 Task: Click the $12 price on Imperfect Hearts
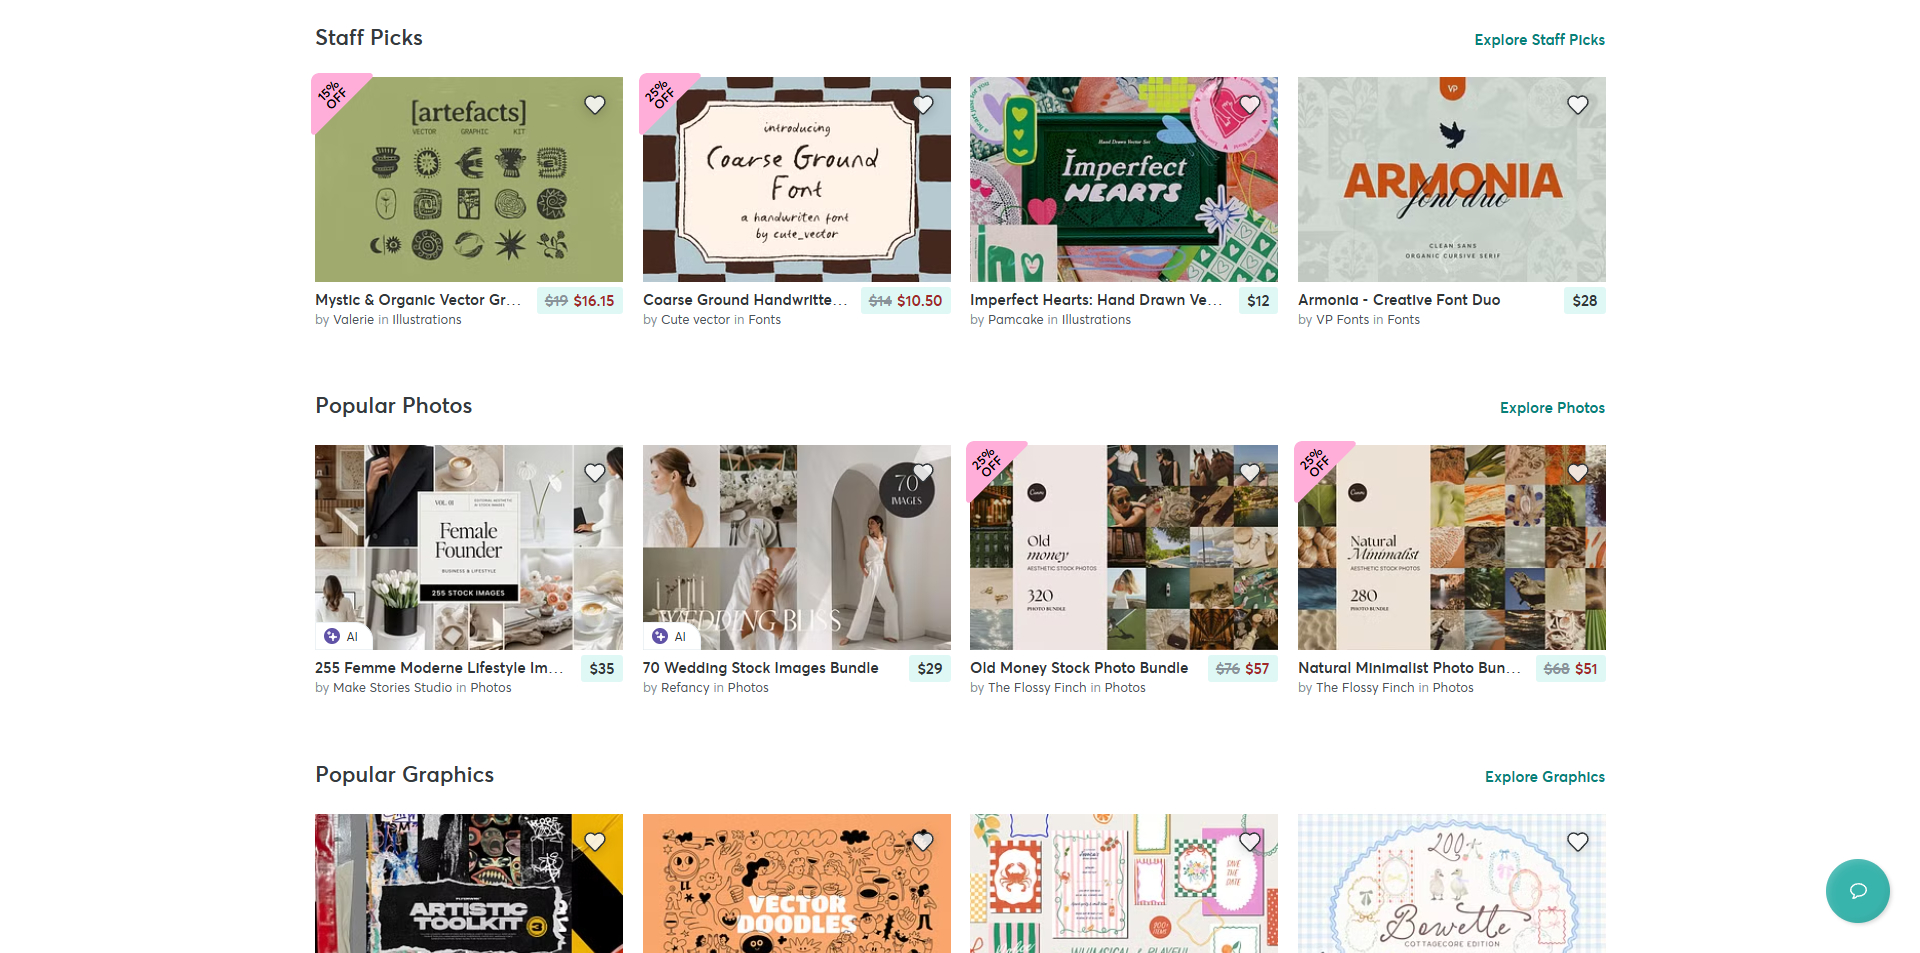1258,301
